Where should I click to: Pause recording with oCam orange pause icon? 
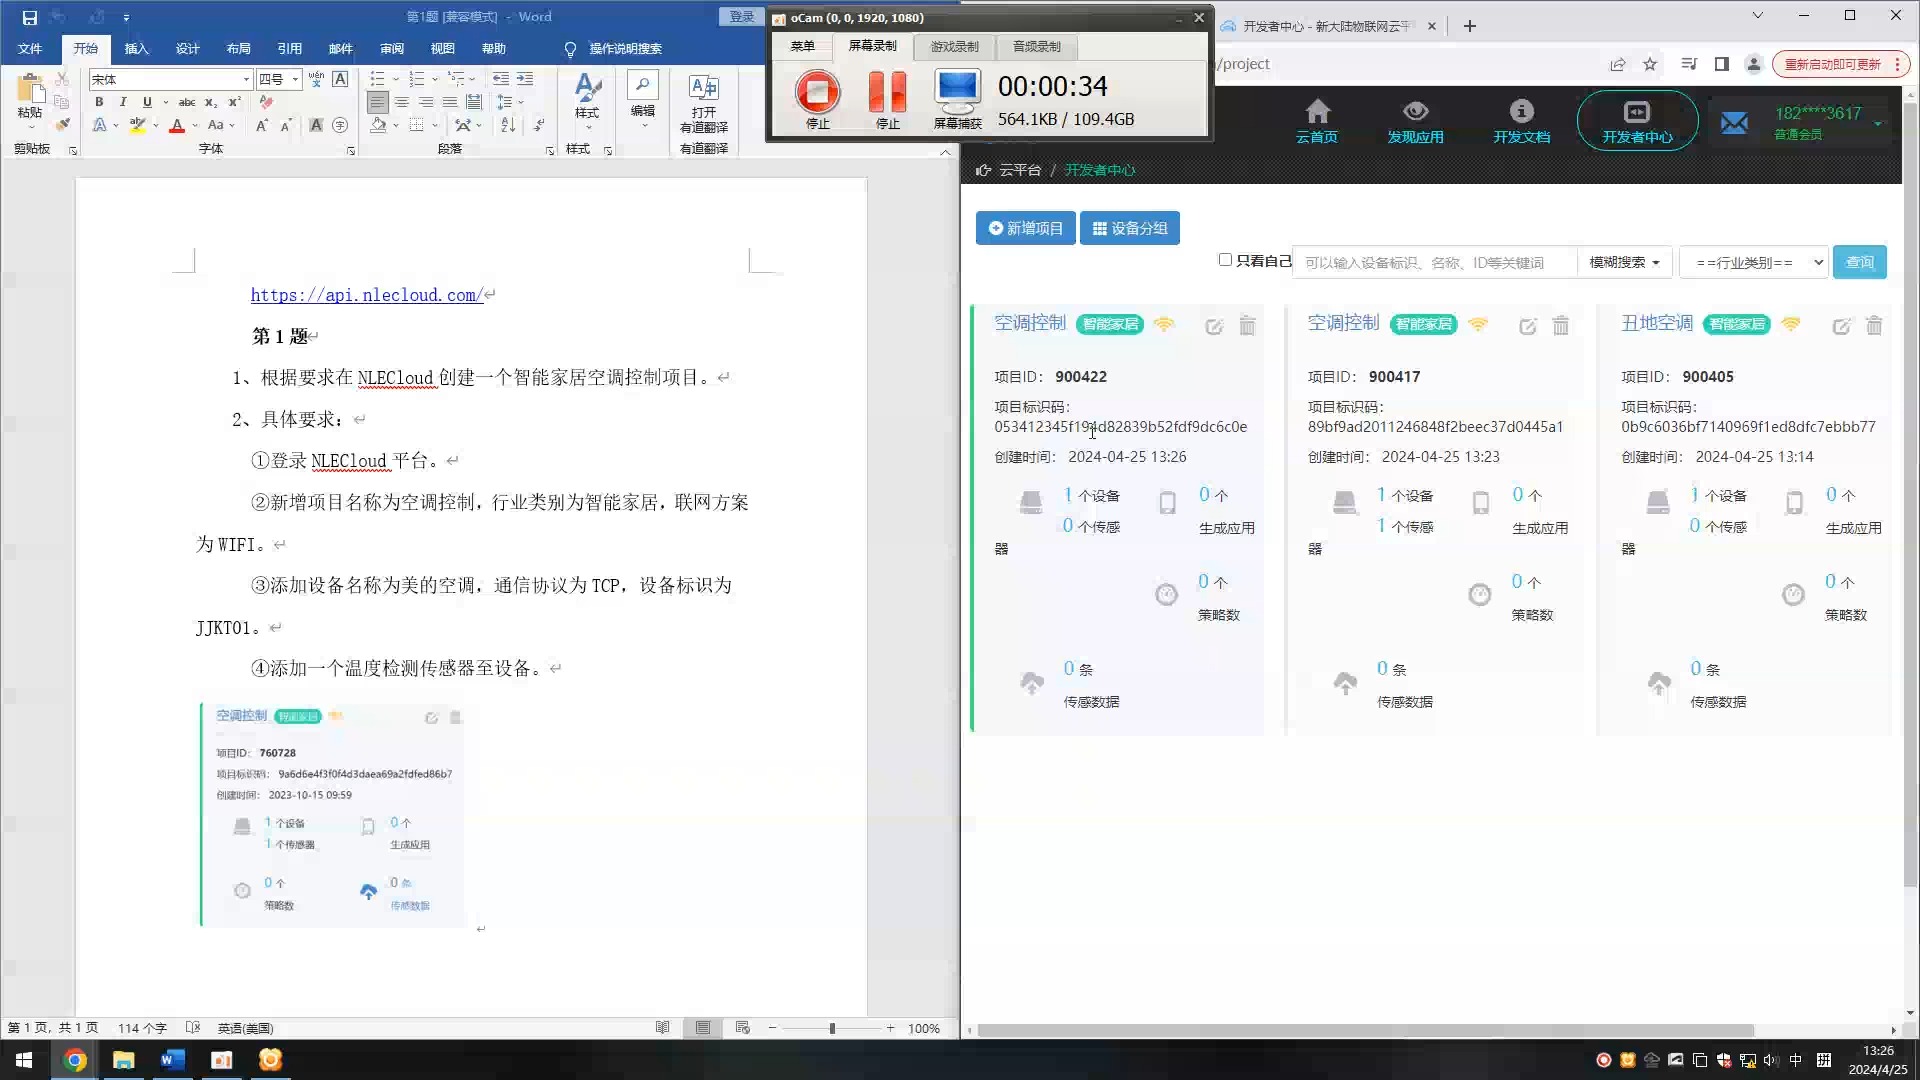887,92
